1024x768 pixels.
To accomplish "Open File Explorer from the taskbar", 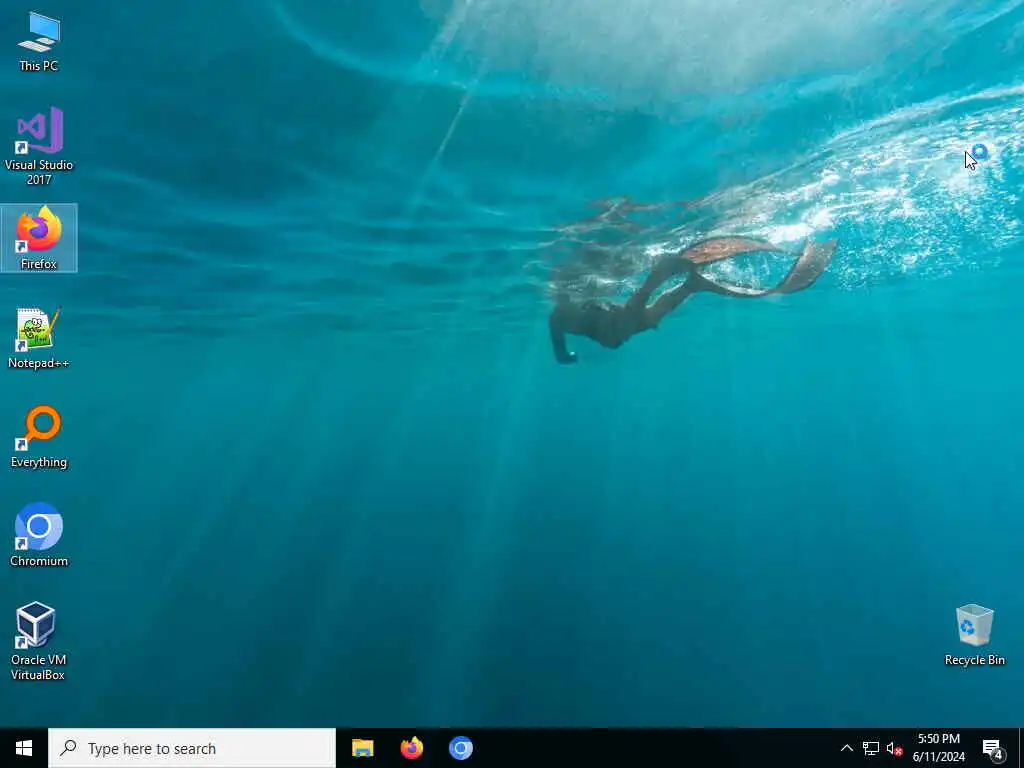I will pos(362,748).
